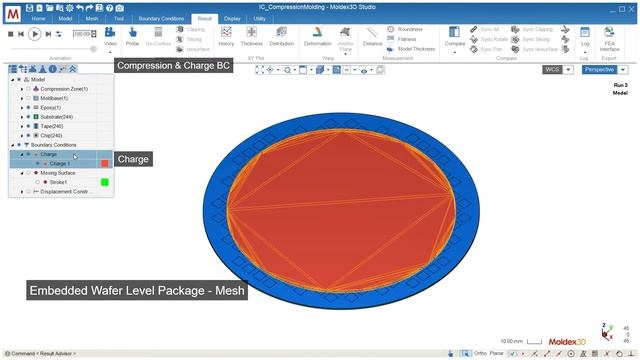Open the Thickness XY plot

(x=251, y=36)
